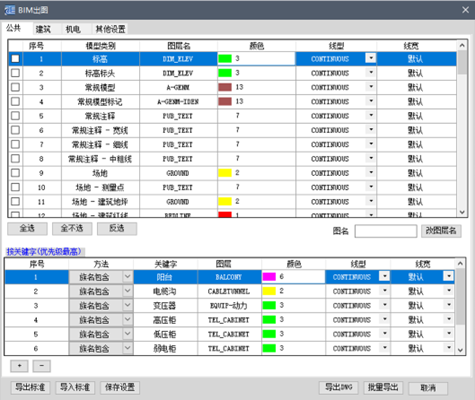The height and width of the screenshot is (400, 475).
Task: Click the 反选 invert selection button
Action: [x=117, y=229]
